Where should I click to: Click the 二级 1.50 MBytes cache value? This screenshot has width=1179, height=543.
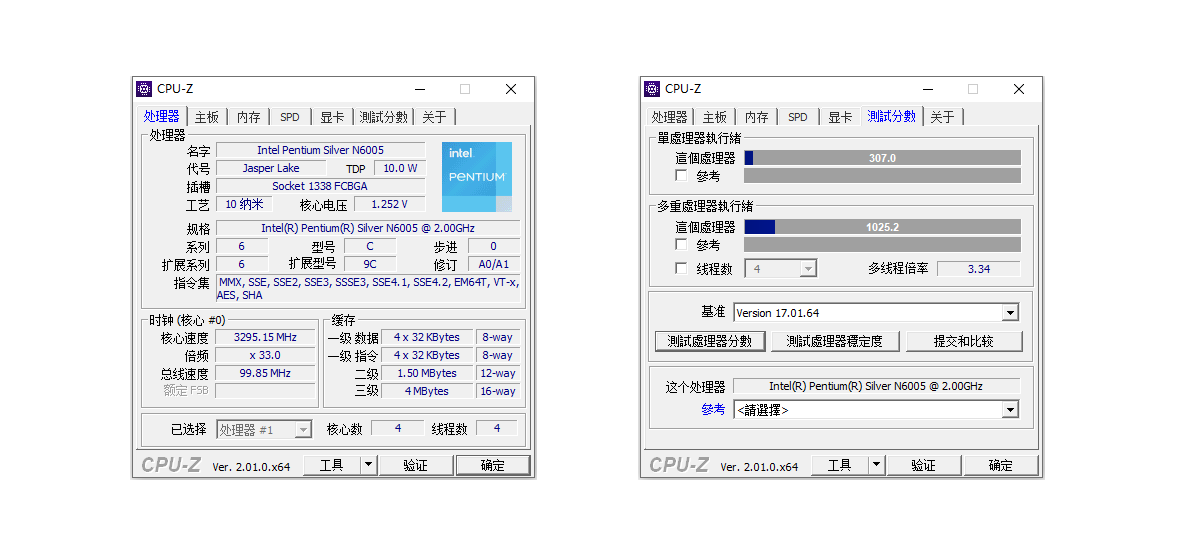click(x=426, y=373)
